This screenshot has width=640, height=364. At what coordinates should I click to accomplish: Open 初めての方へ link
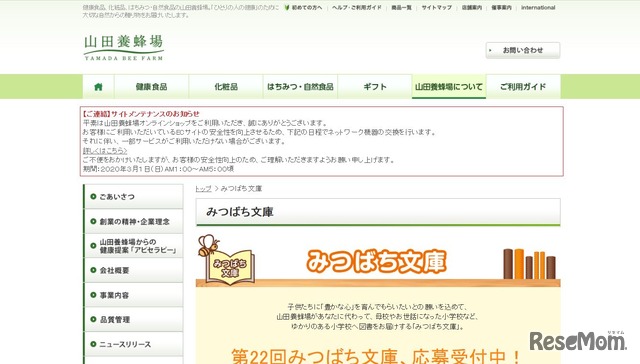307,7
